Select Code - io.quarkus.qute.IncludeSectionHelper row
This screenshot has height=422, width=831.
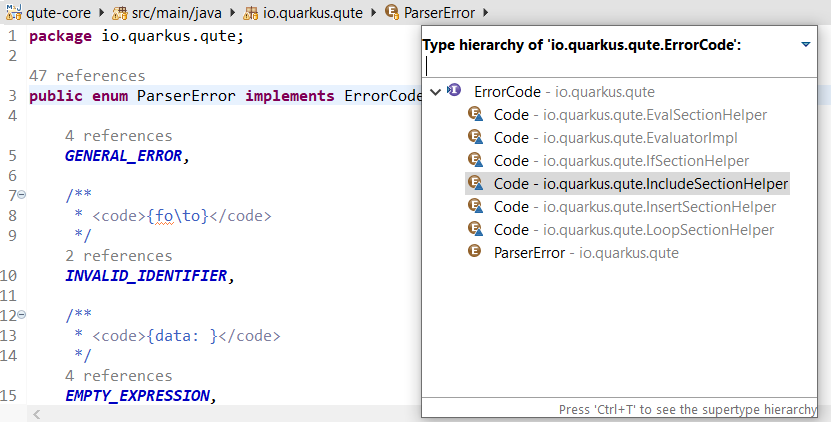627,183
